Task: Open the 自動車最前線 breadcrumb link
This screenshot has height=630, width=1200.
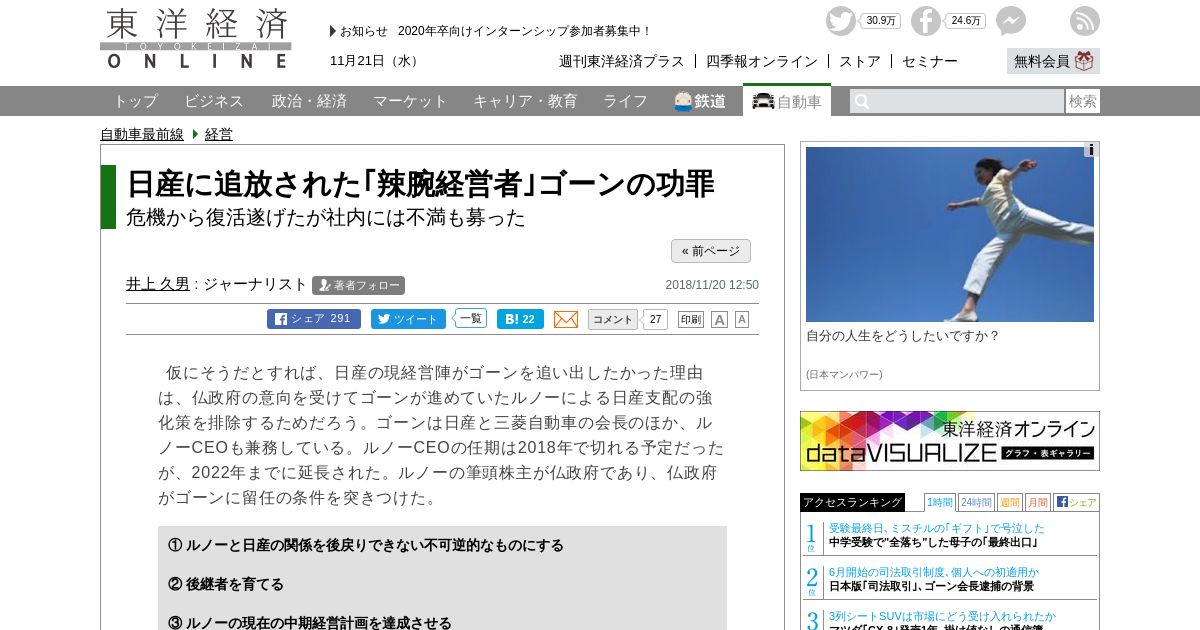Action: (142, 134)
